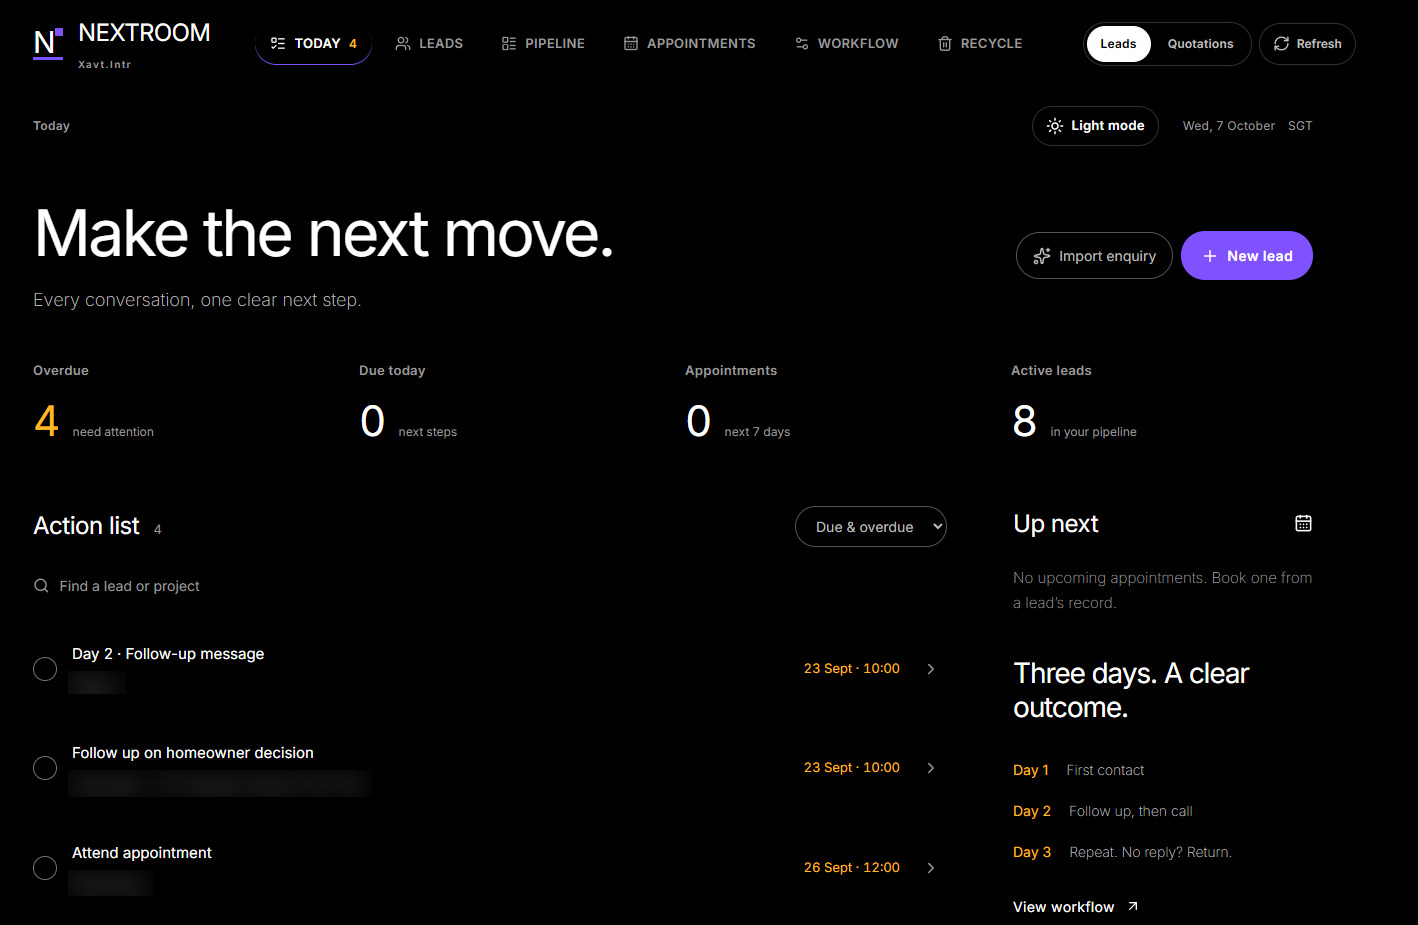Click Import enquiry button

tap(1094, 256)
